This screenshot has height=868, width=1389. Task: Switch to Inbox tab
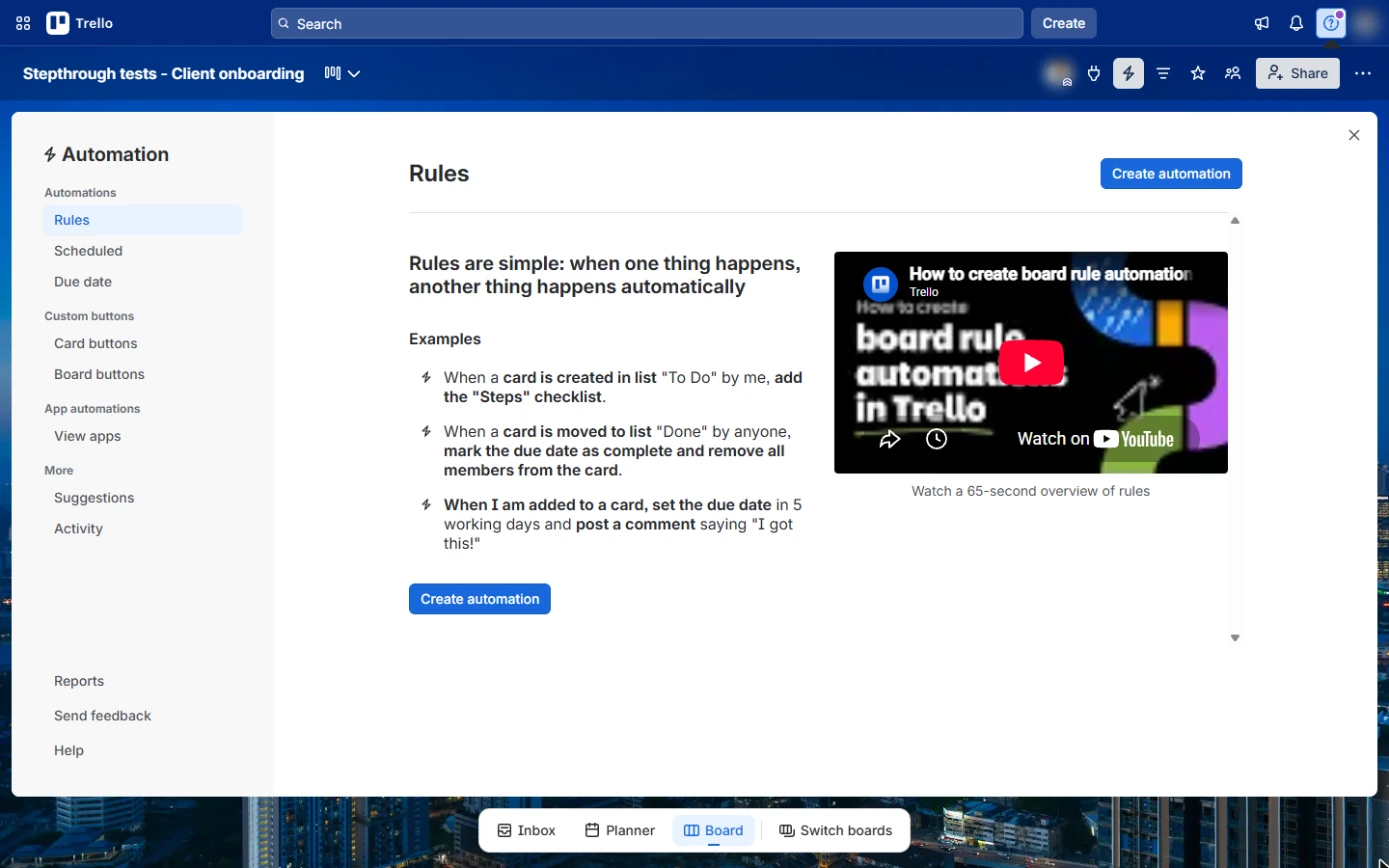[526, 830]
